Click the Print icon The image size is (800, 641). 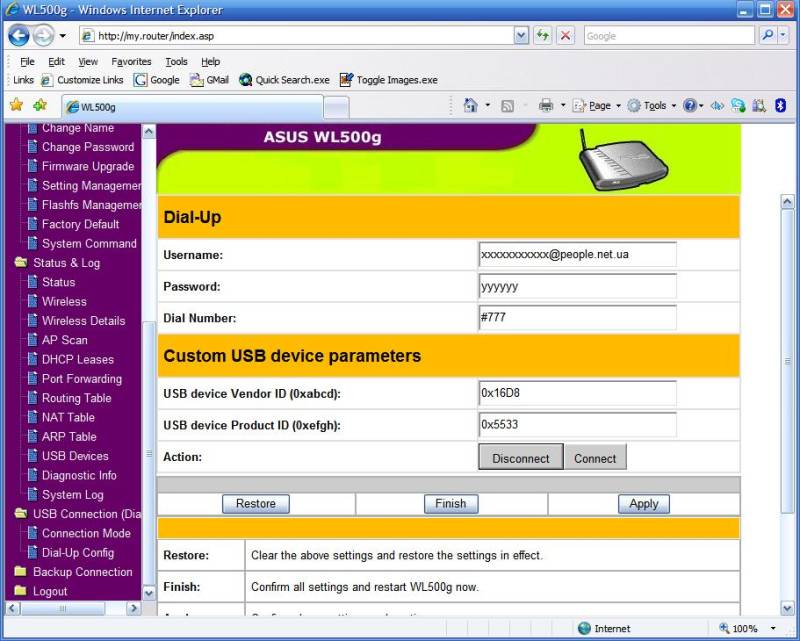click(x=547, y=105)
